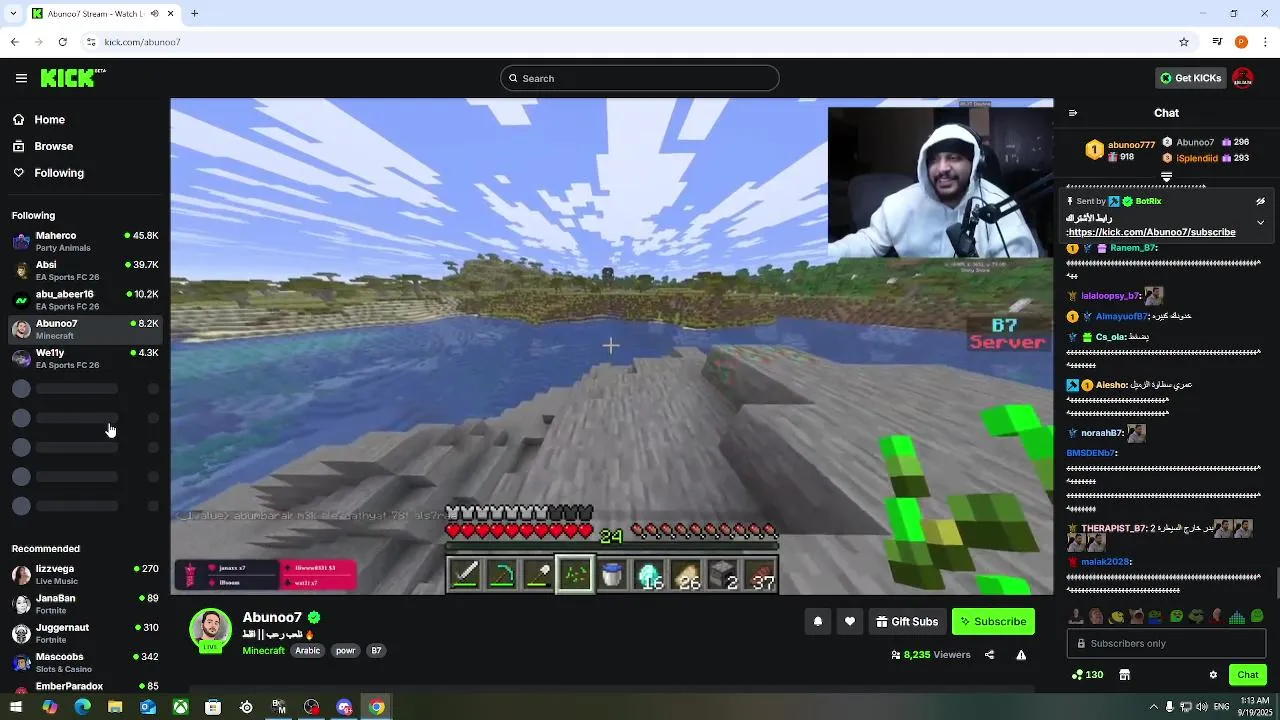Open the Chrome tab search dropdown
1280x720 pixels.
click(13, 13)
